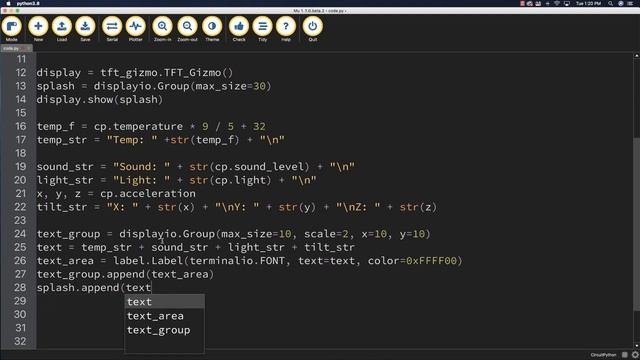Click the Load file button
This screenshot has height=360, width=640.
[x=62, y=29]
